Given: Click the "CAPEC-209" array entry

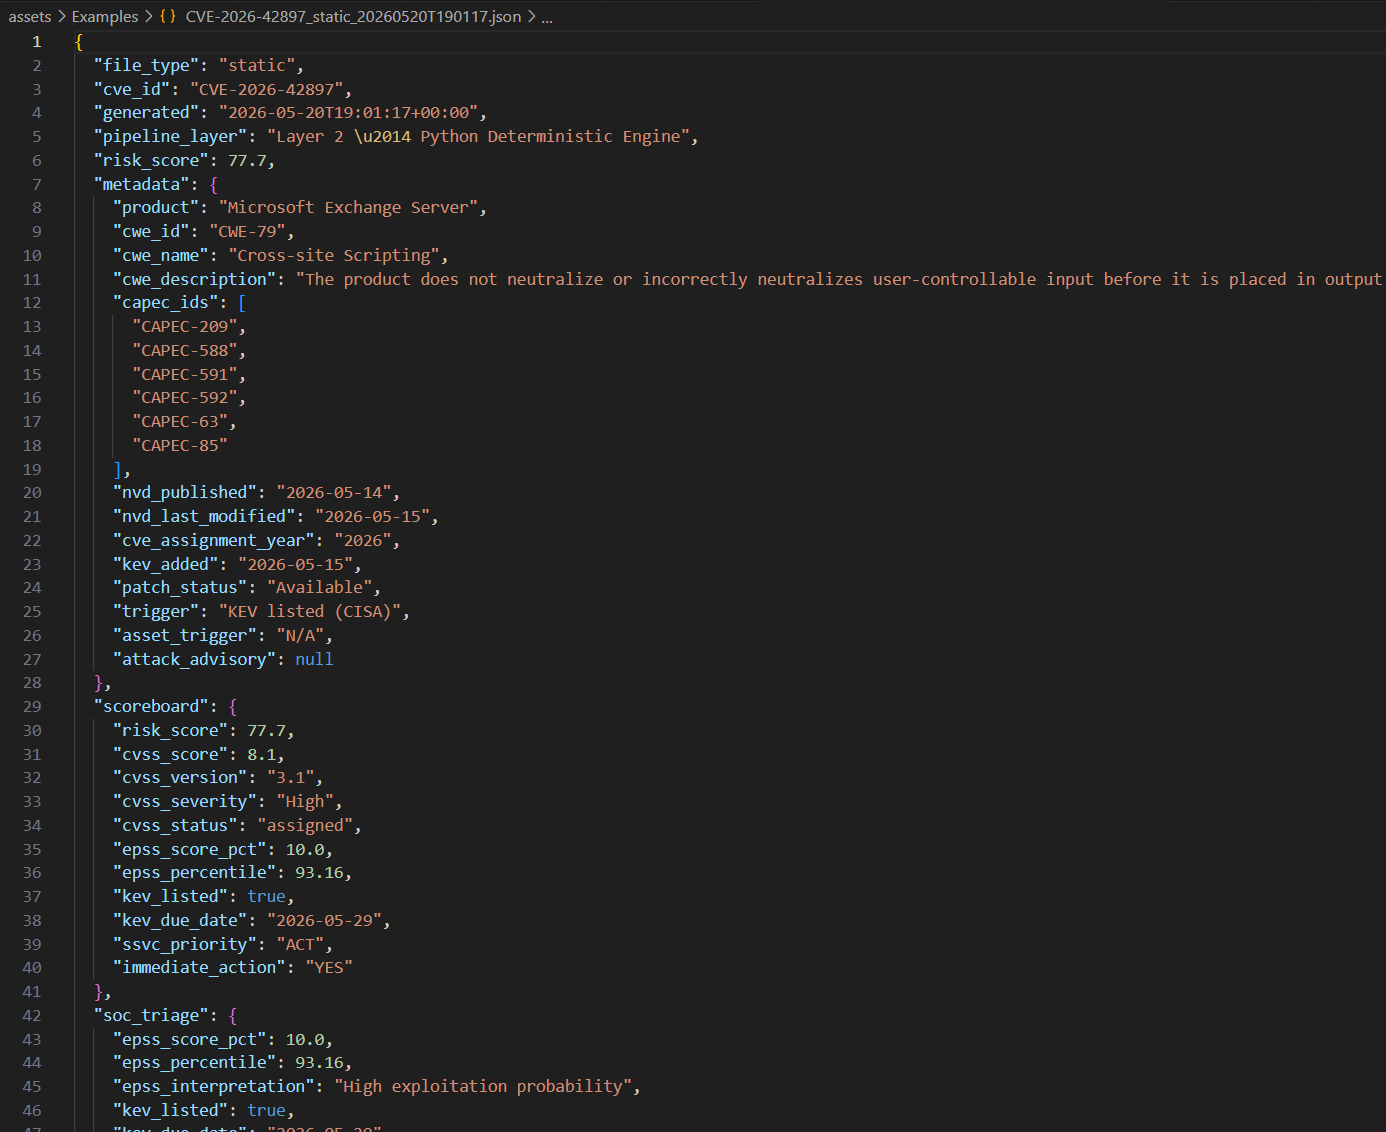Looking at the screenshot, I should click(x=185, y=326).
